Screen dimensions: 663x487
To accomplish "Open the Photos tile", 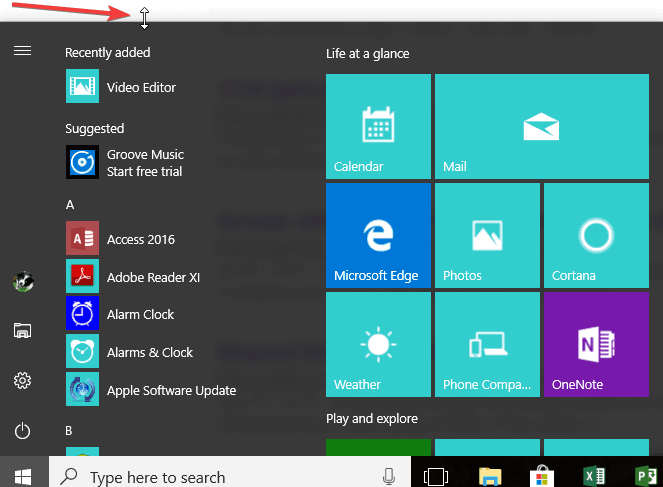I will pos(488,235).
